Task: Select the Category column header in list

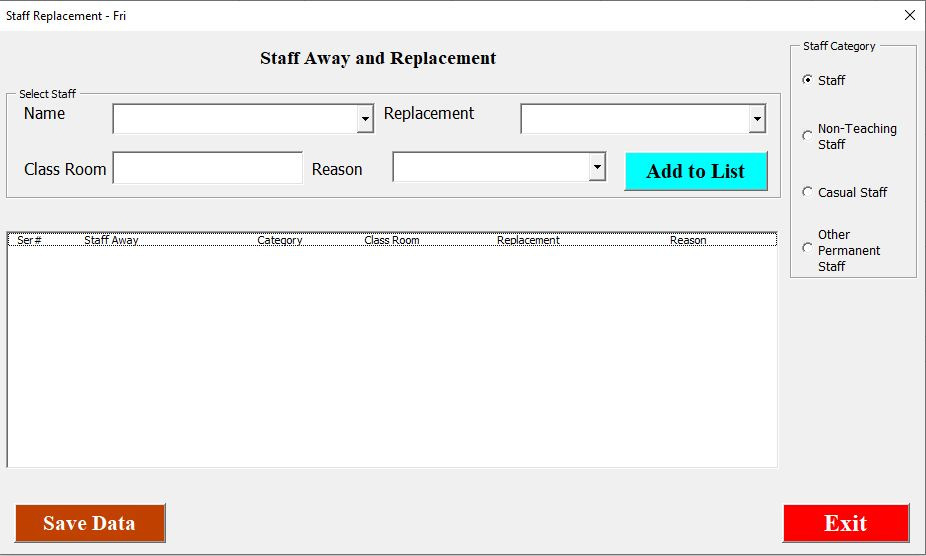Action: point(280,240)
